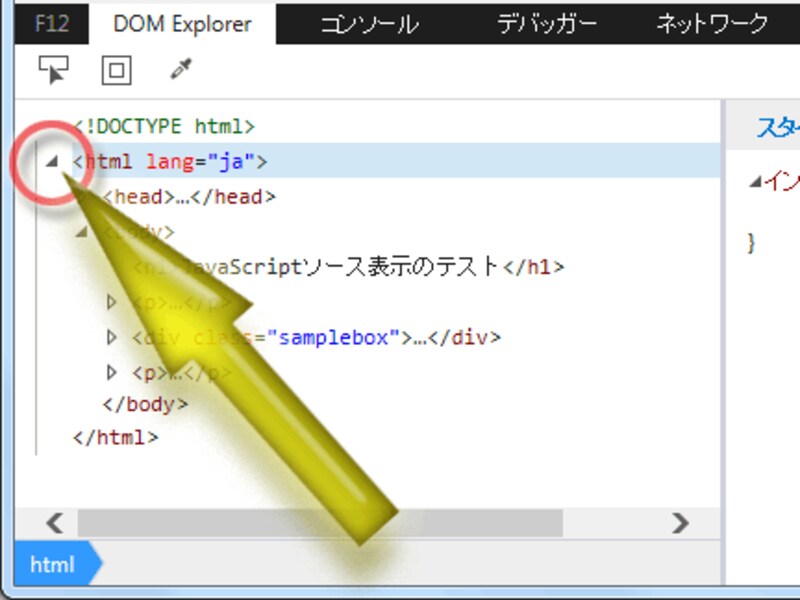Expand the div class samplebox node
This screenshot has width=800, height=600.
tap(111, 337)
